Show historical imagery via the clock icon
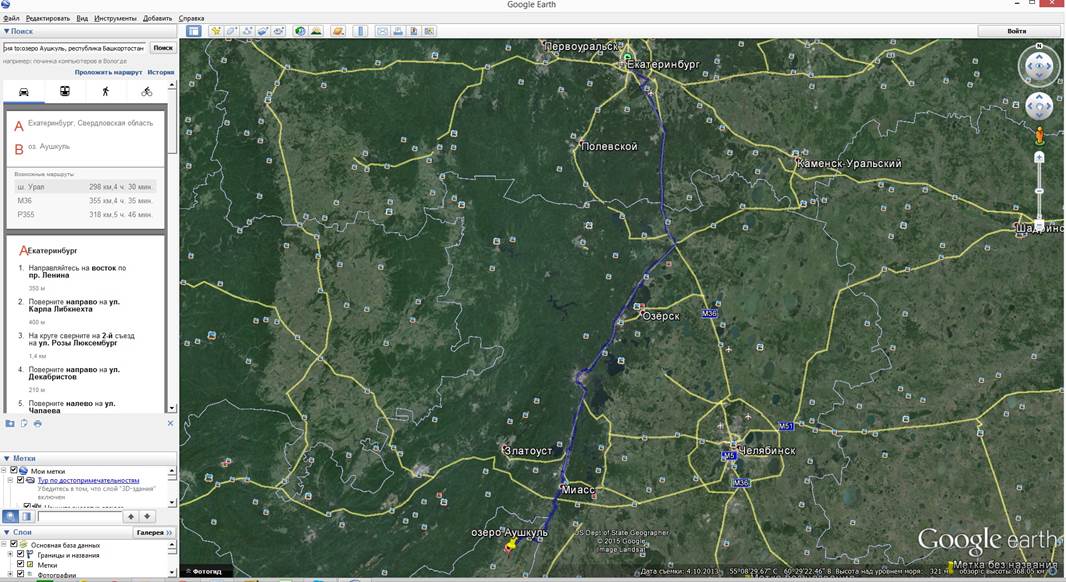This screenshot has width=1066, height=582. click(x=300, y=31)
